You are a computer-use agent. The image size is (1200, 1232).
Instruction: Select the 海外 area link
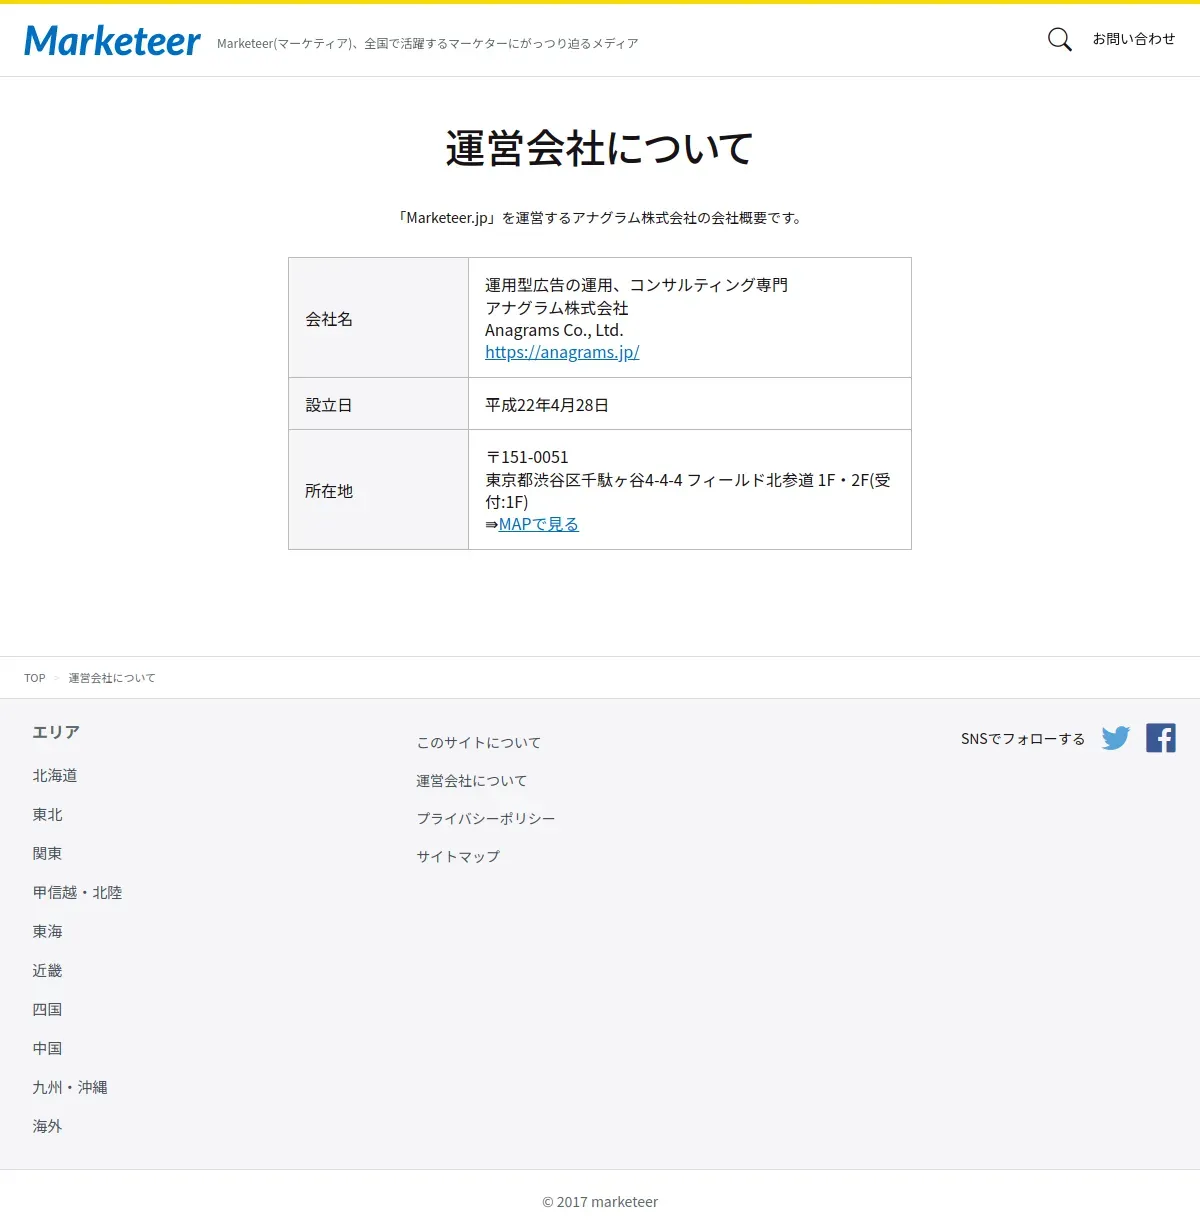coord(47,1127)
